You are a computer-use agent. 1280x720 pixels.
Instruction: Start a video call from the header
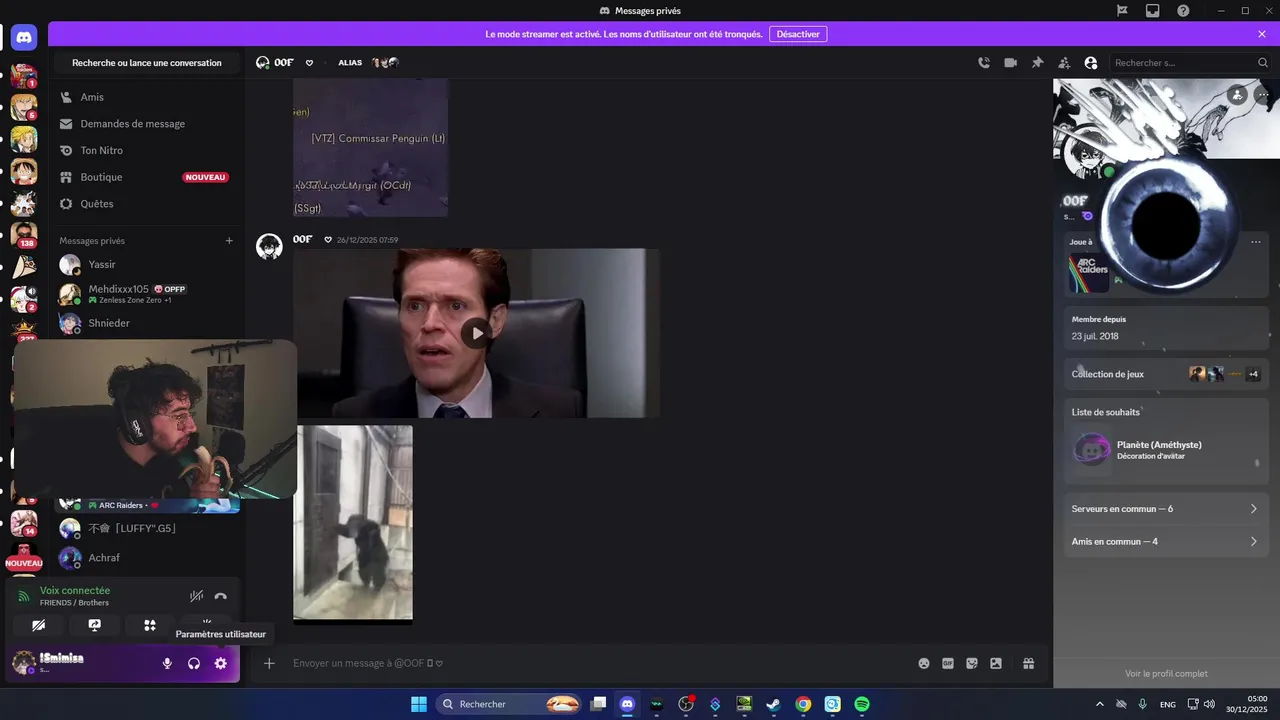coord(1011,62)
